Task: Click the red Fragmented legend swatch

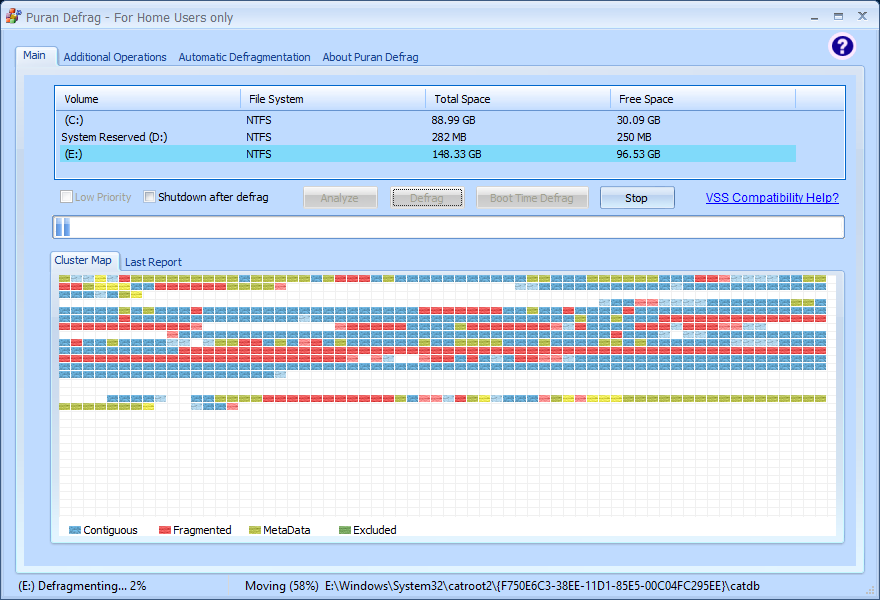Action: 165,530
